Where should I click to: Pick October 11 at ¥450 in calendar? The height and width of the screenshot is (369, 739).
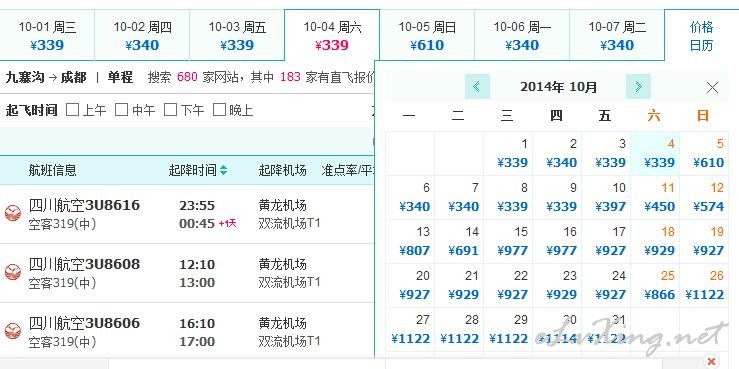655,197
